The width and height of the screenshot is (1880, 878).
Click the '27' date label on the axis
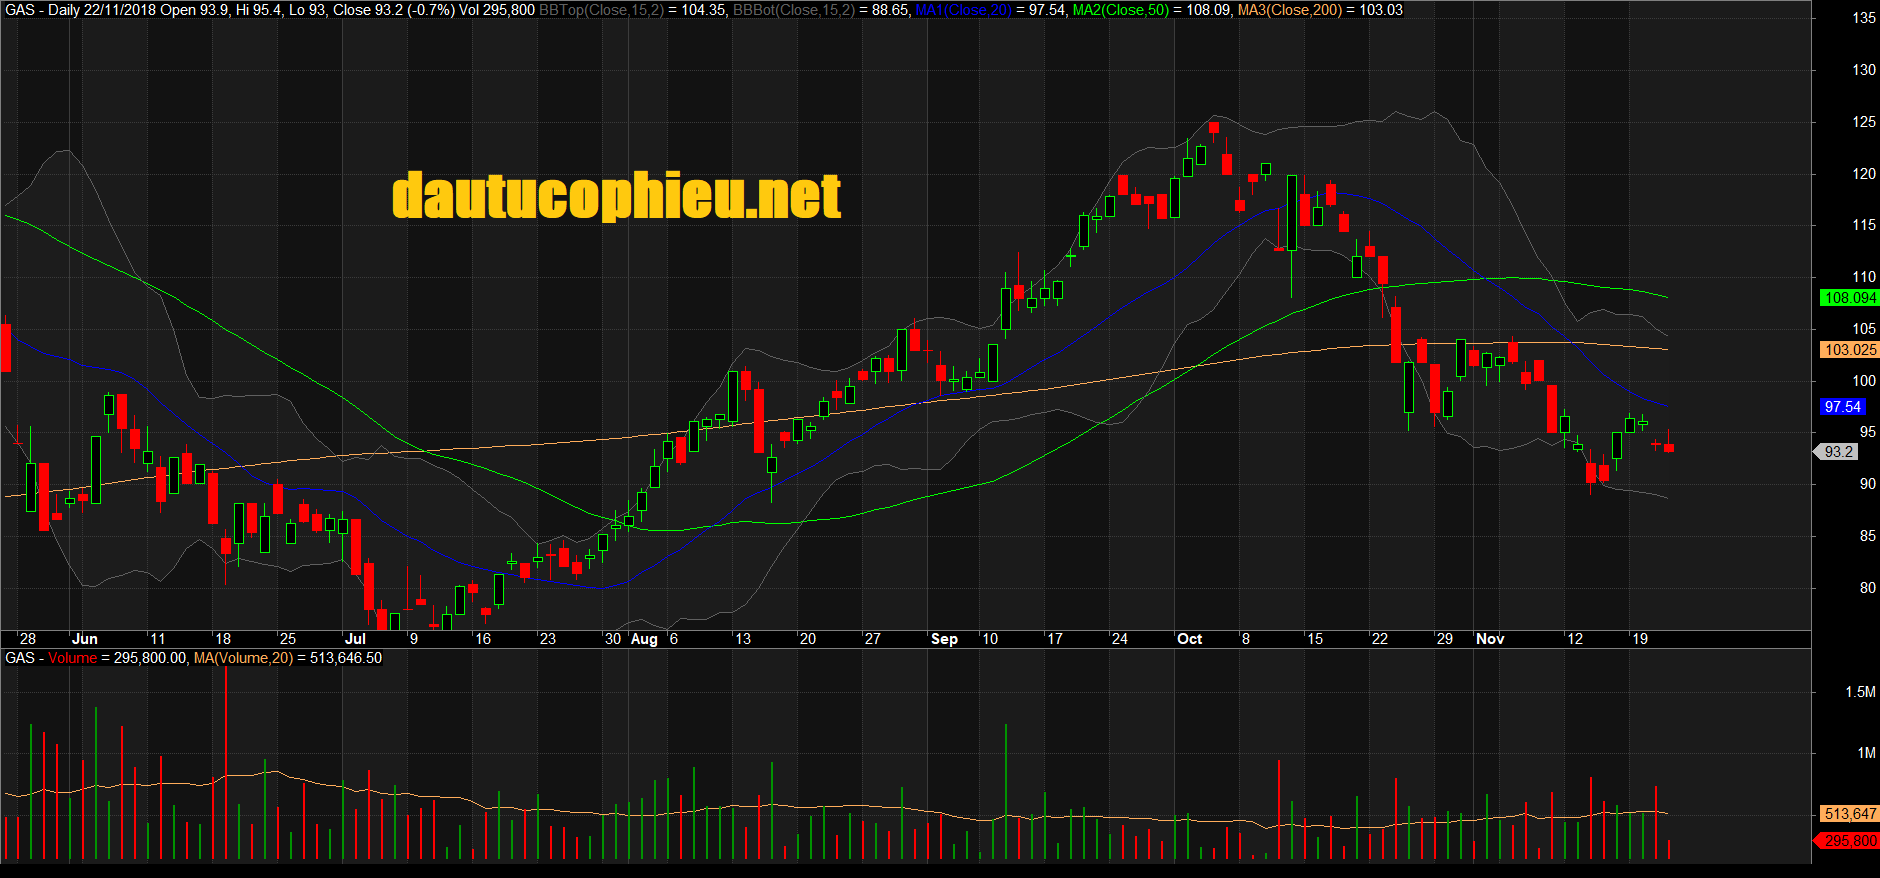[873, 639]
